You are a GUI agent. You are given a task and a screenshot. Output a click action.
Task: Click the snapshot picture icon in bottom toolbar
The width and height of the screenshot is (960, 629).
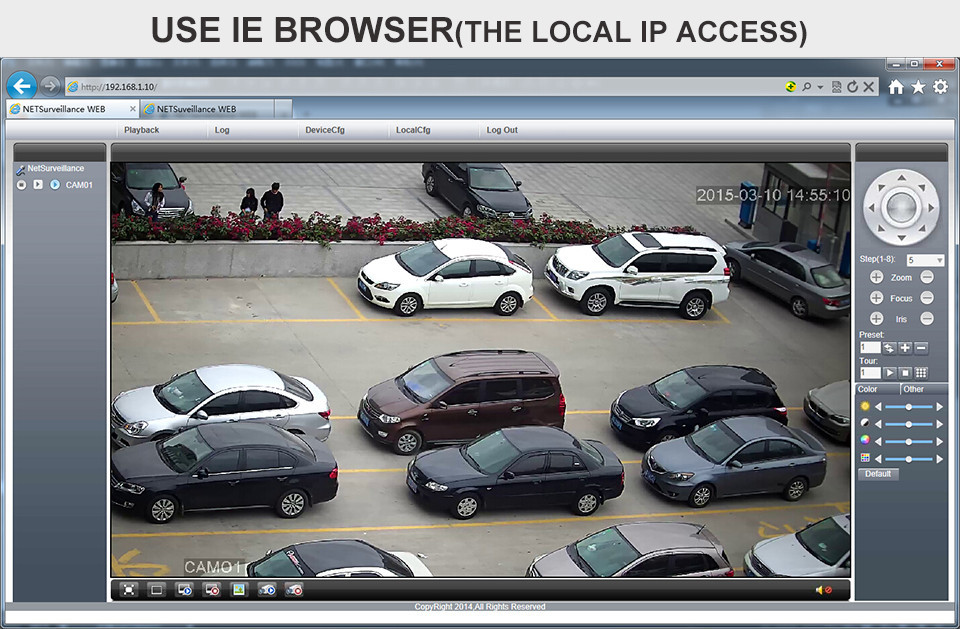click(x=239, y=590)
